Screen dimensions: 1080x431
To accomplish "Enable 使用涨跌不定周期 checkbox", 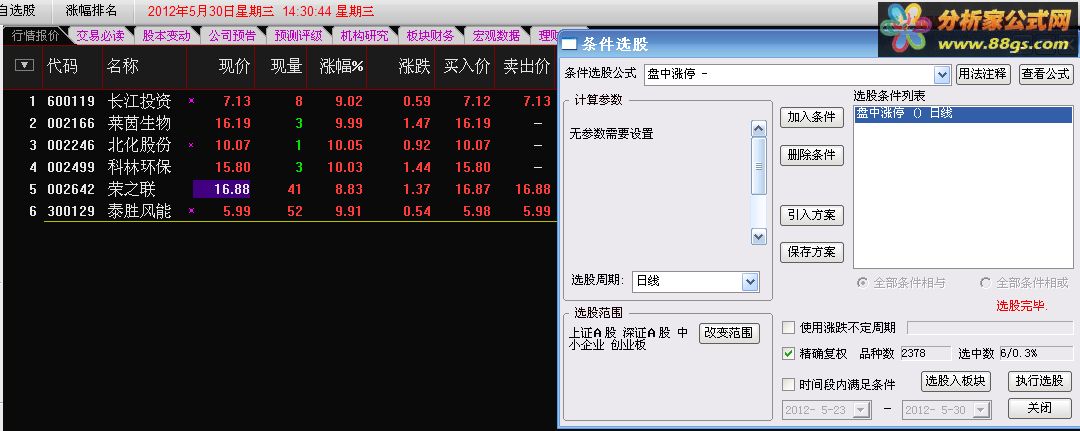I will [789, 327].
